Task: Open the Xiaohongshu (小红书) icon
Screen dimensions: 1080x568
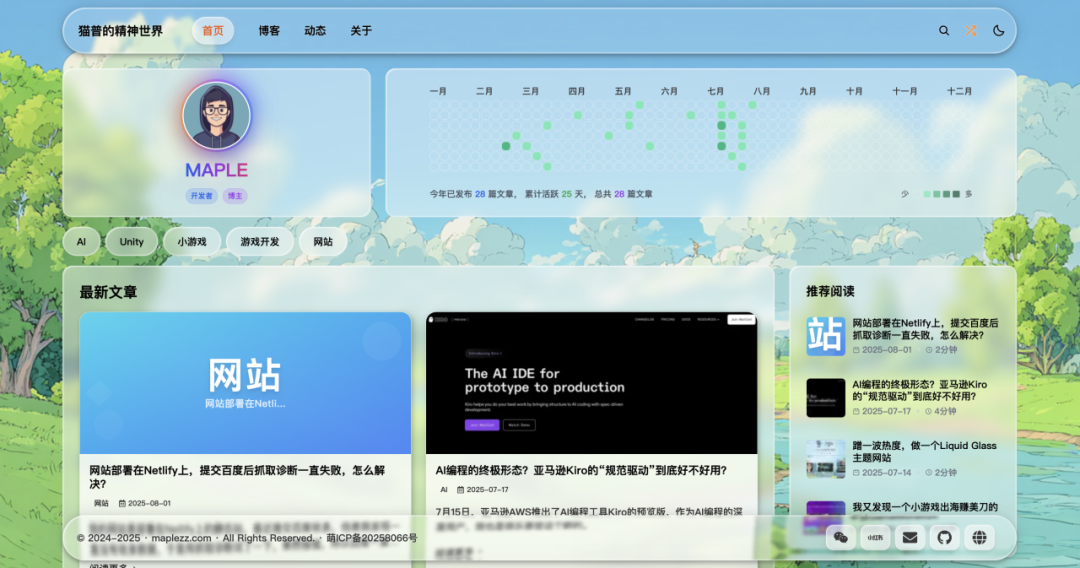Action: point(875,538)
